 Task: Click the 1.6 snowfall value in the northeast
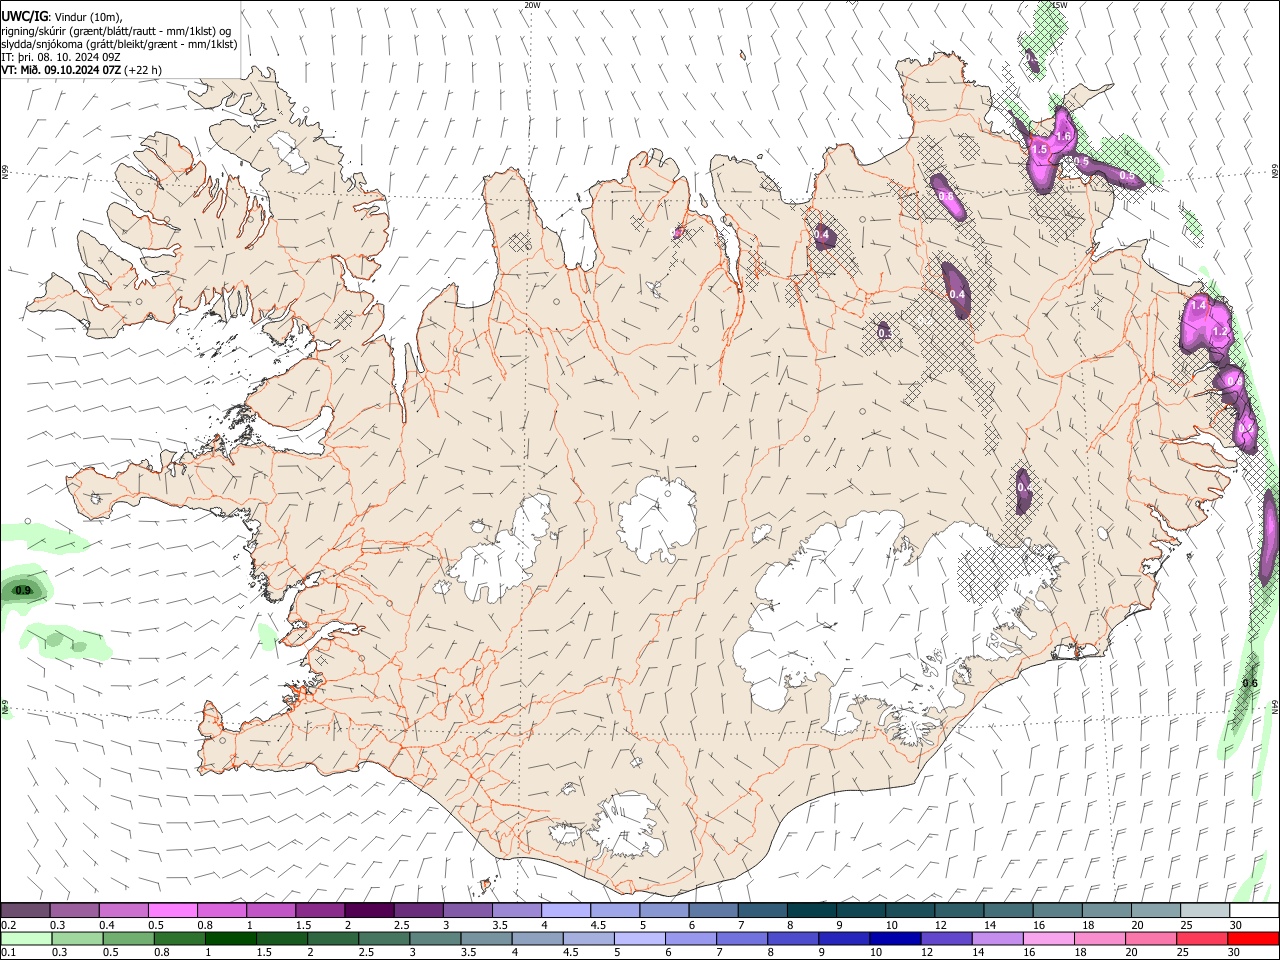coord(1063,137)
